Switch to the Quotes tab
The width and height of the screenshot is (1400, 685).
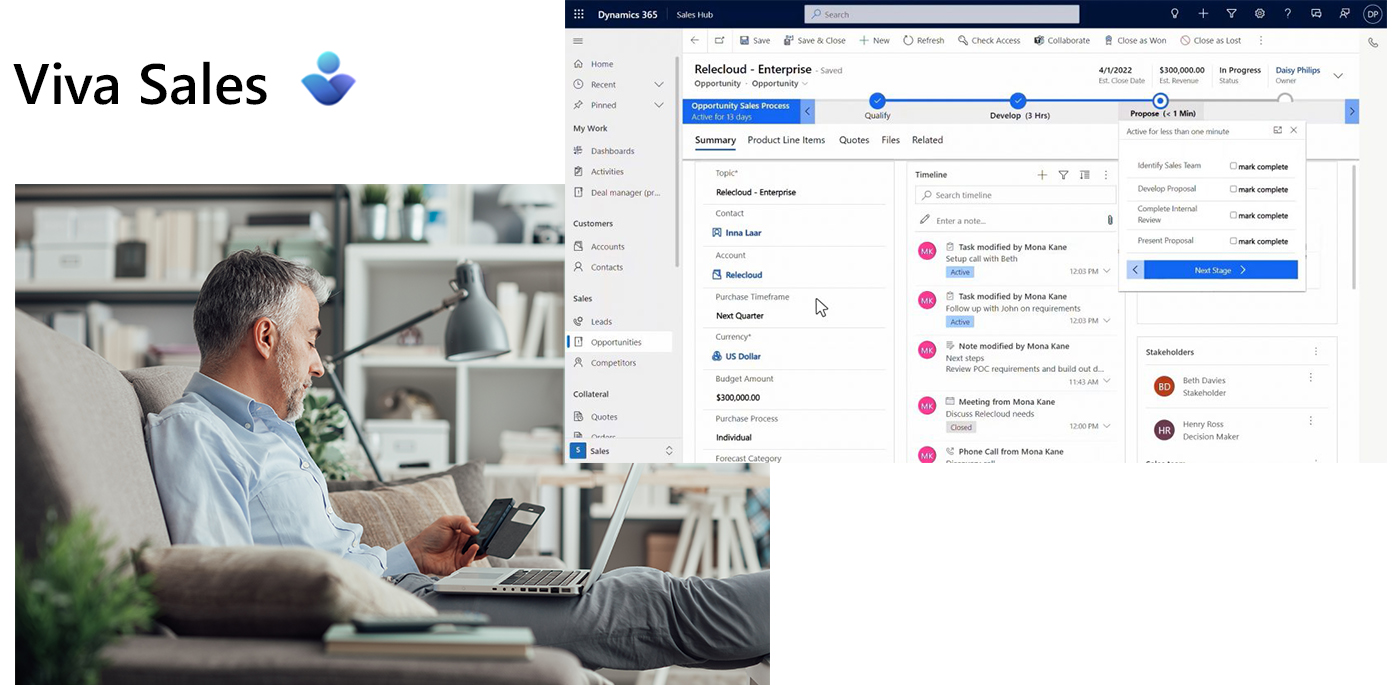854,140
